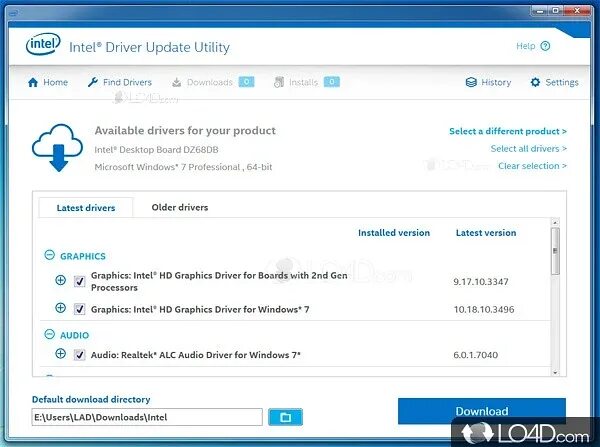Screen dimensions: 600x447
Task: Uncheck HD Graphics Driver for Windows 7
Action: click(x=80, y=309)
